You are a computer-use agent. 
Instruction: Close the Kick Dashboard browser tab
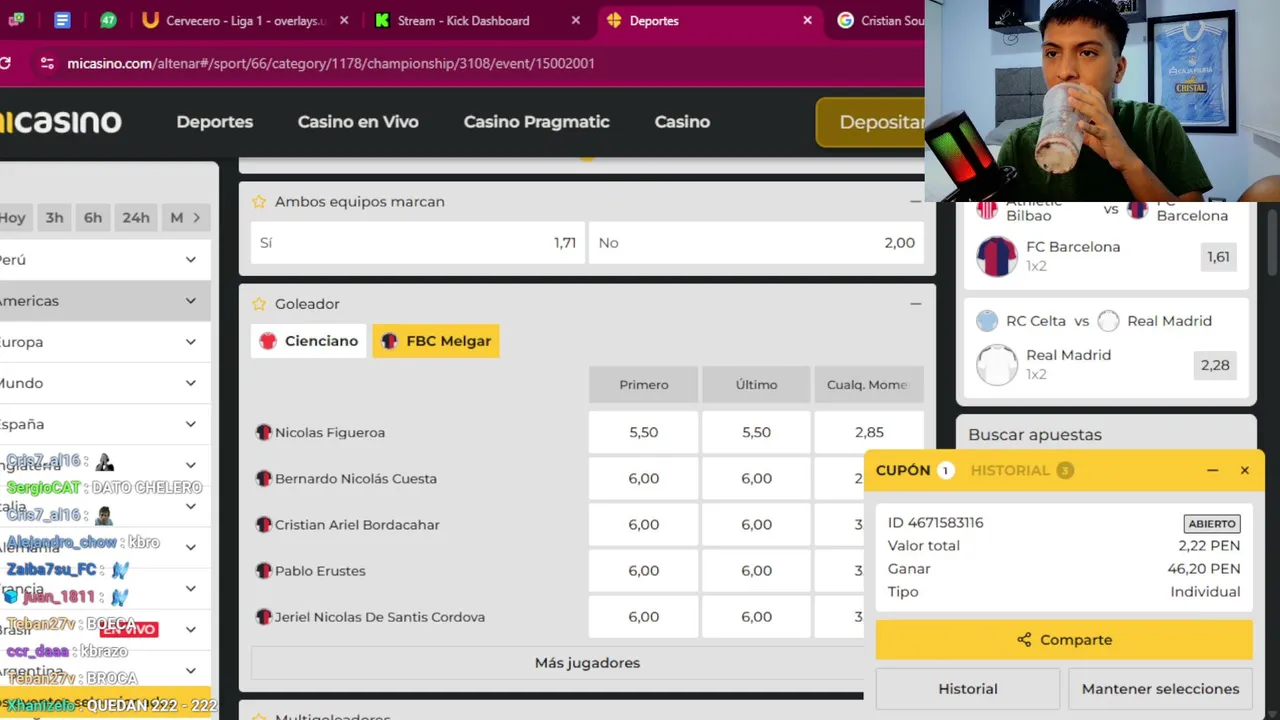pos(575,20)
